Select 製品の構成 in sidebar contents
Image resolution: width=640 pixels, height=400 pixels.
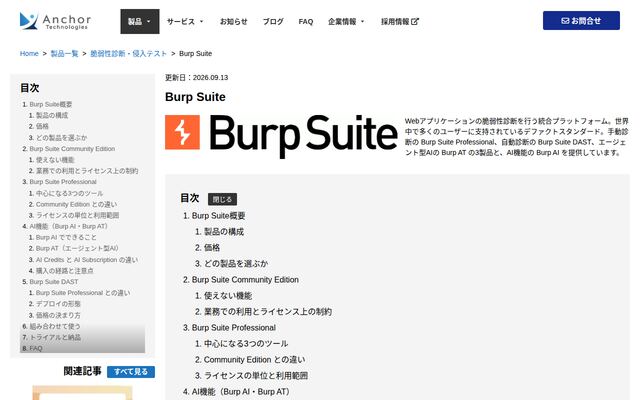click(52, 116)
